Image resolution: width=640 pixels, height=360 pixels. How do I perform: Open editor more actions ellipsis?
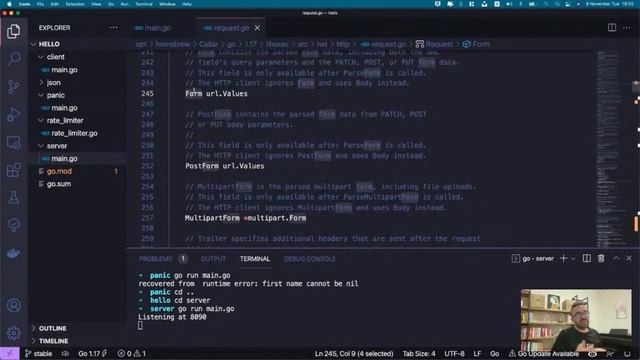click(x=627, y=28)
